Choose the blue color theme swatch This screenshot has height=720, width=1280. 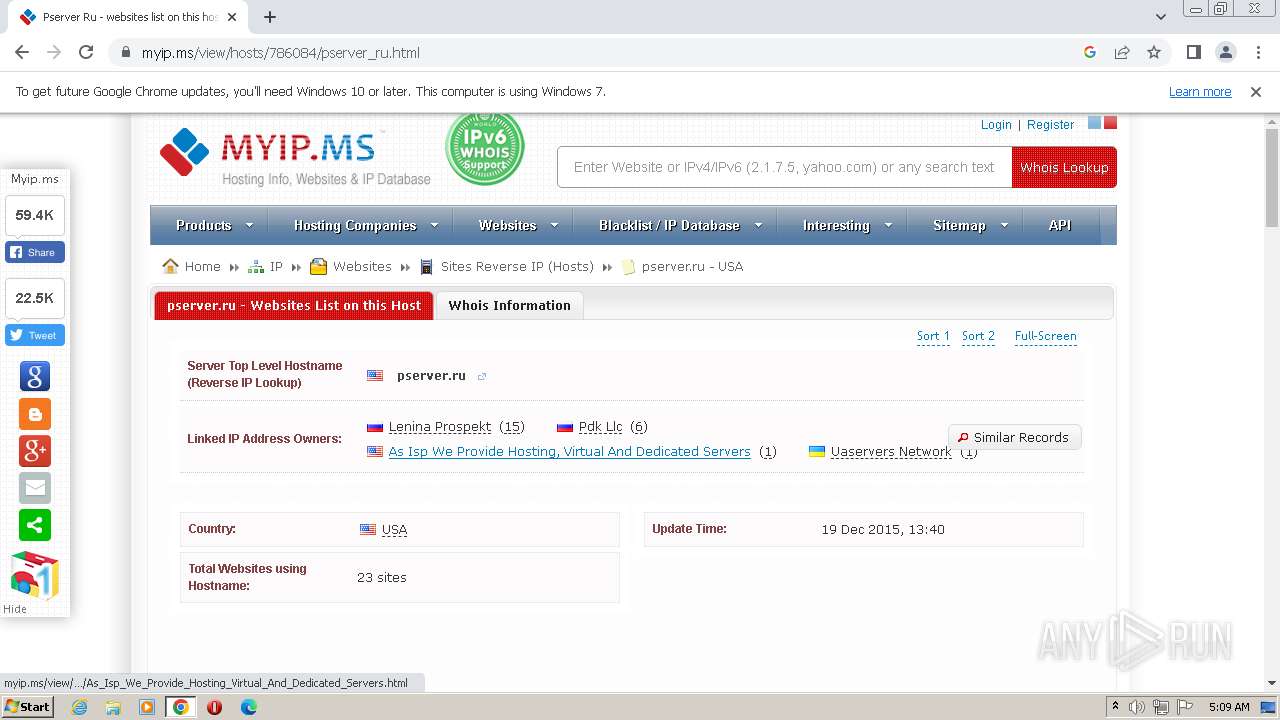coord(1094,123)
